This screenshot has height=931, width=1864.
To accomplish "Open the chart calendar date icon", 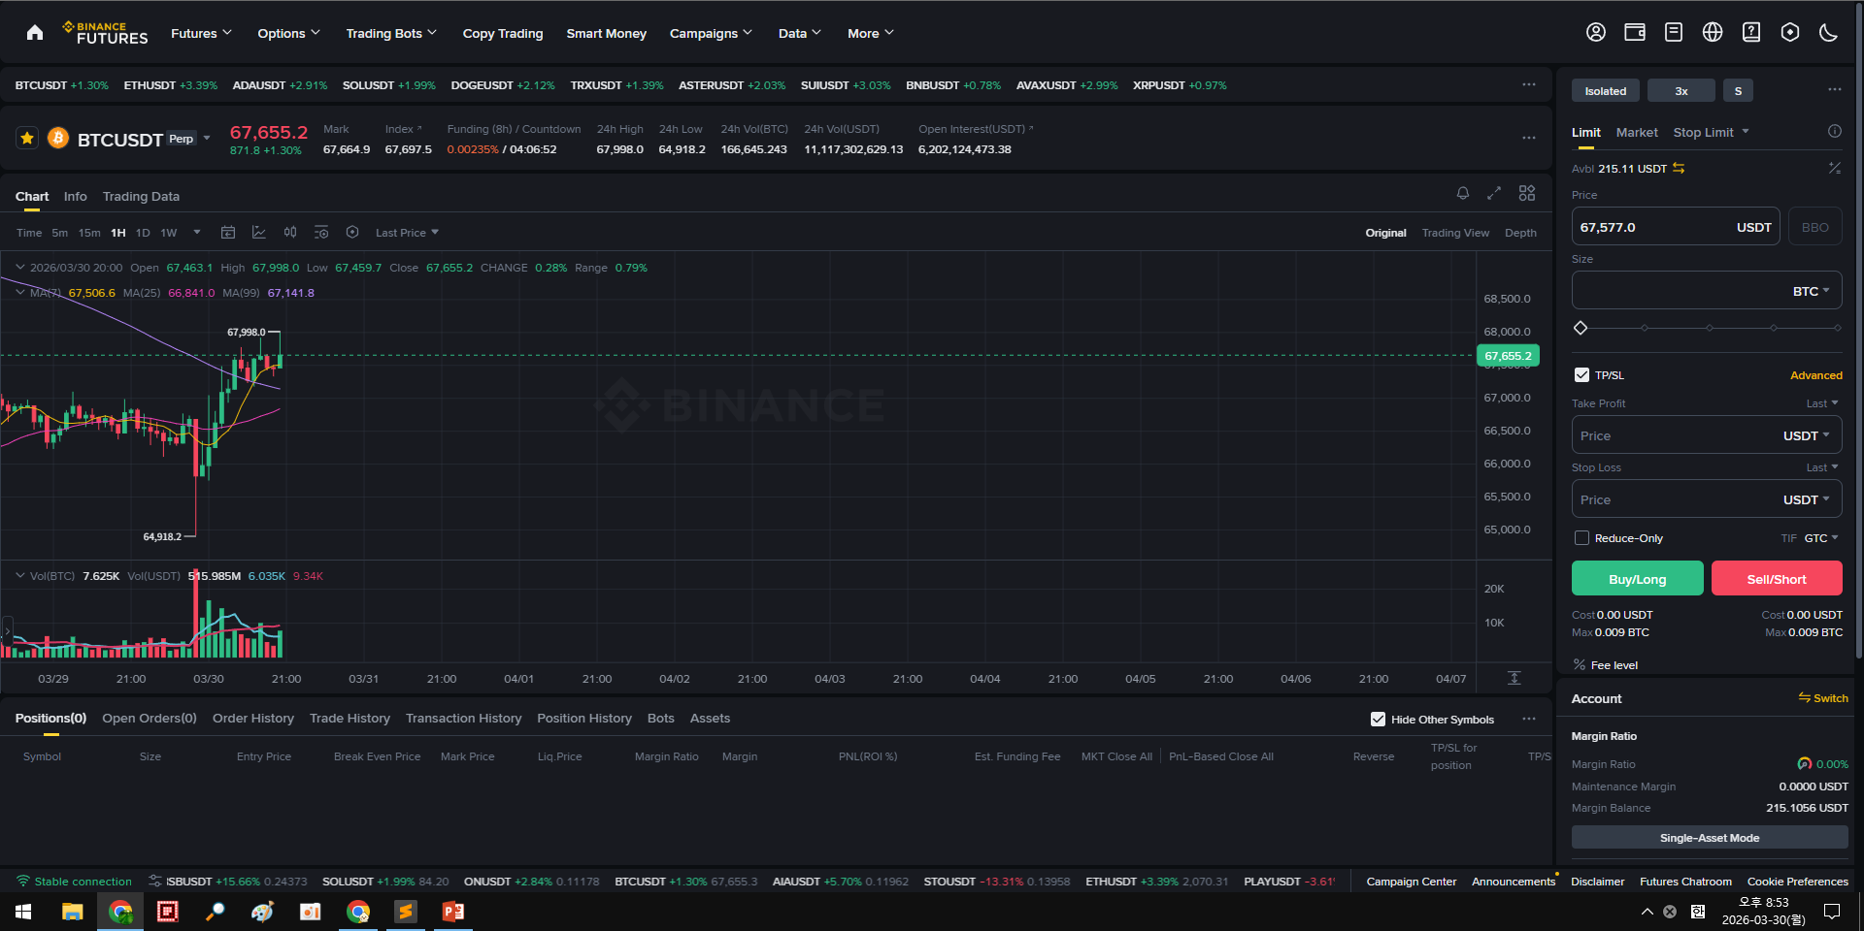I will 228,232.
